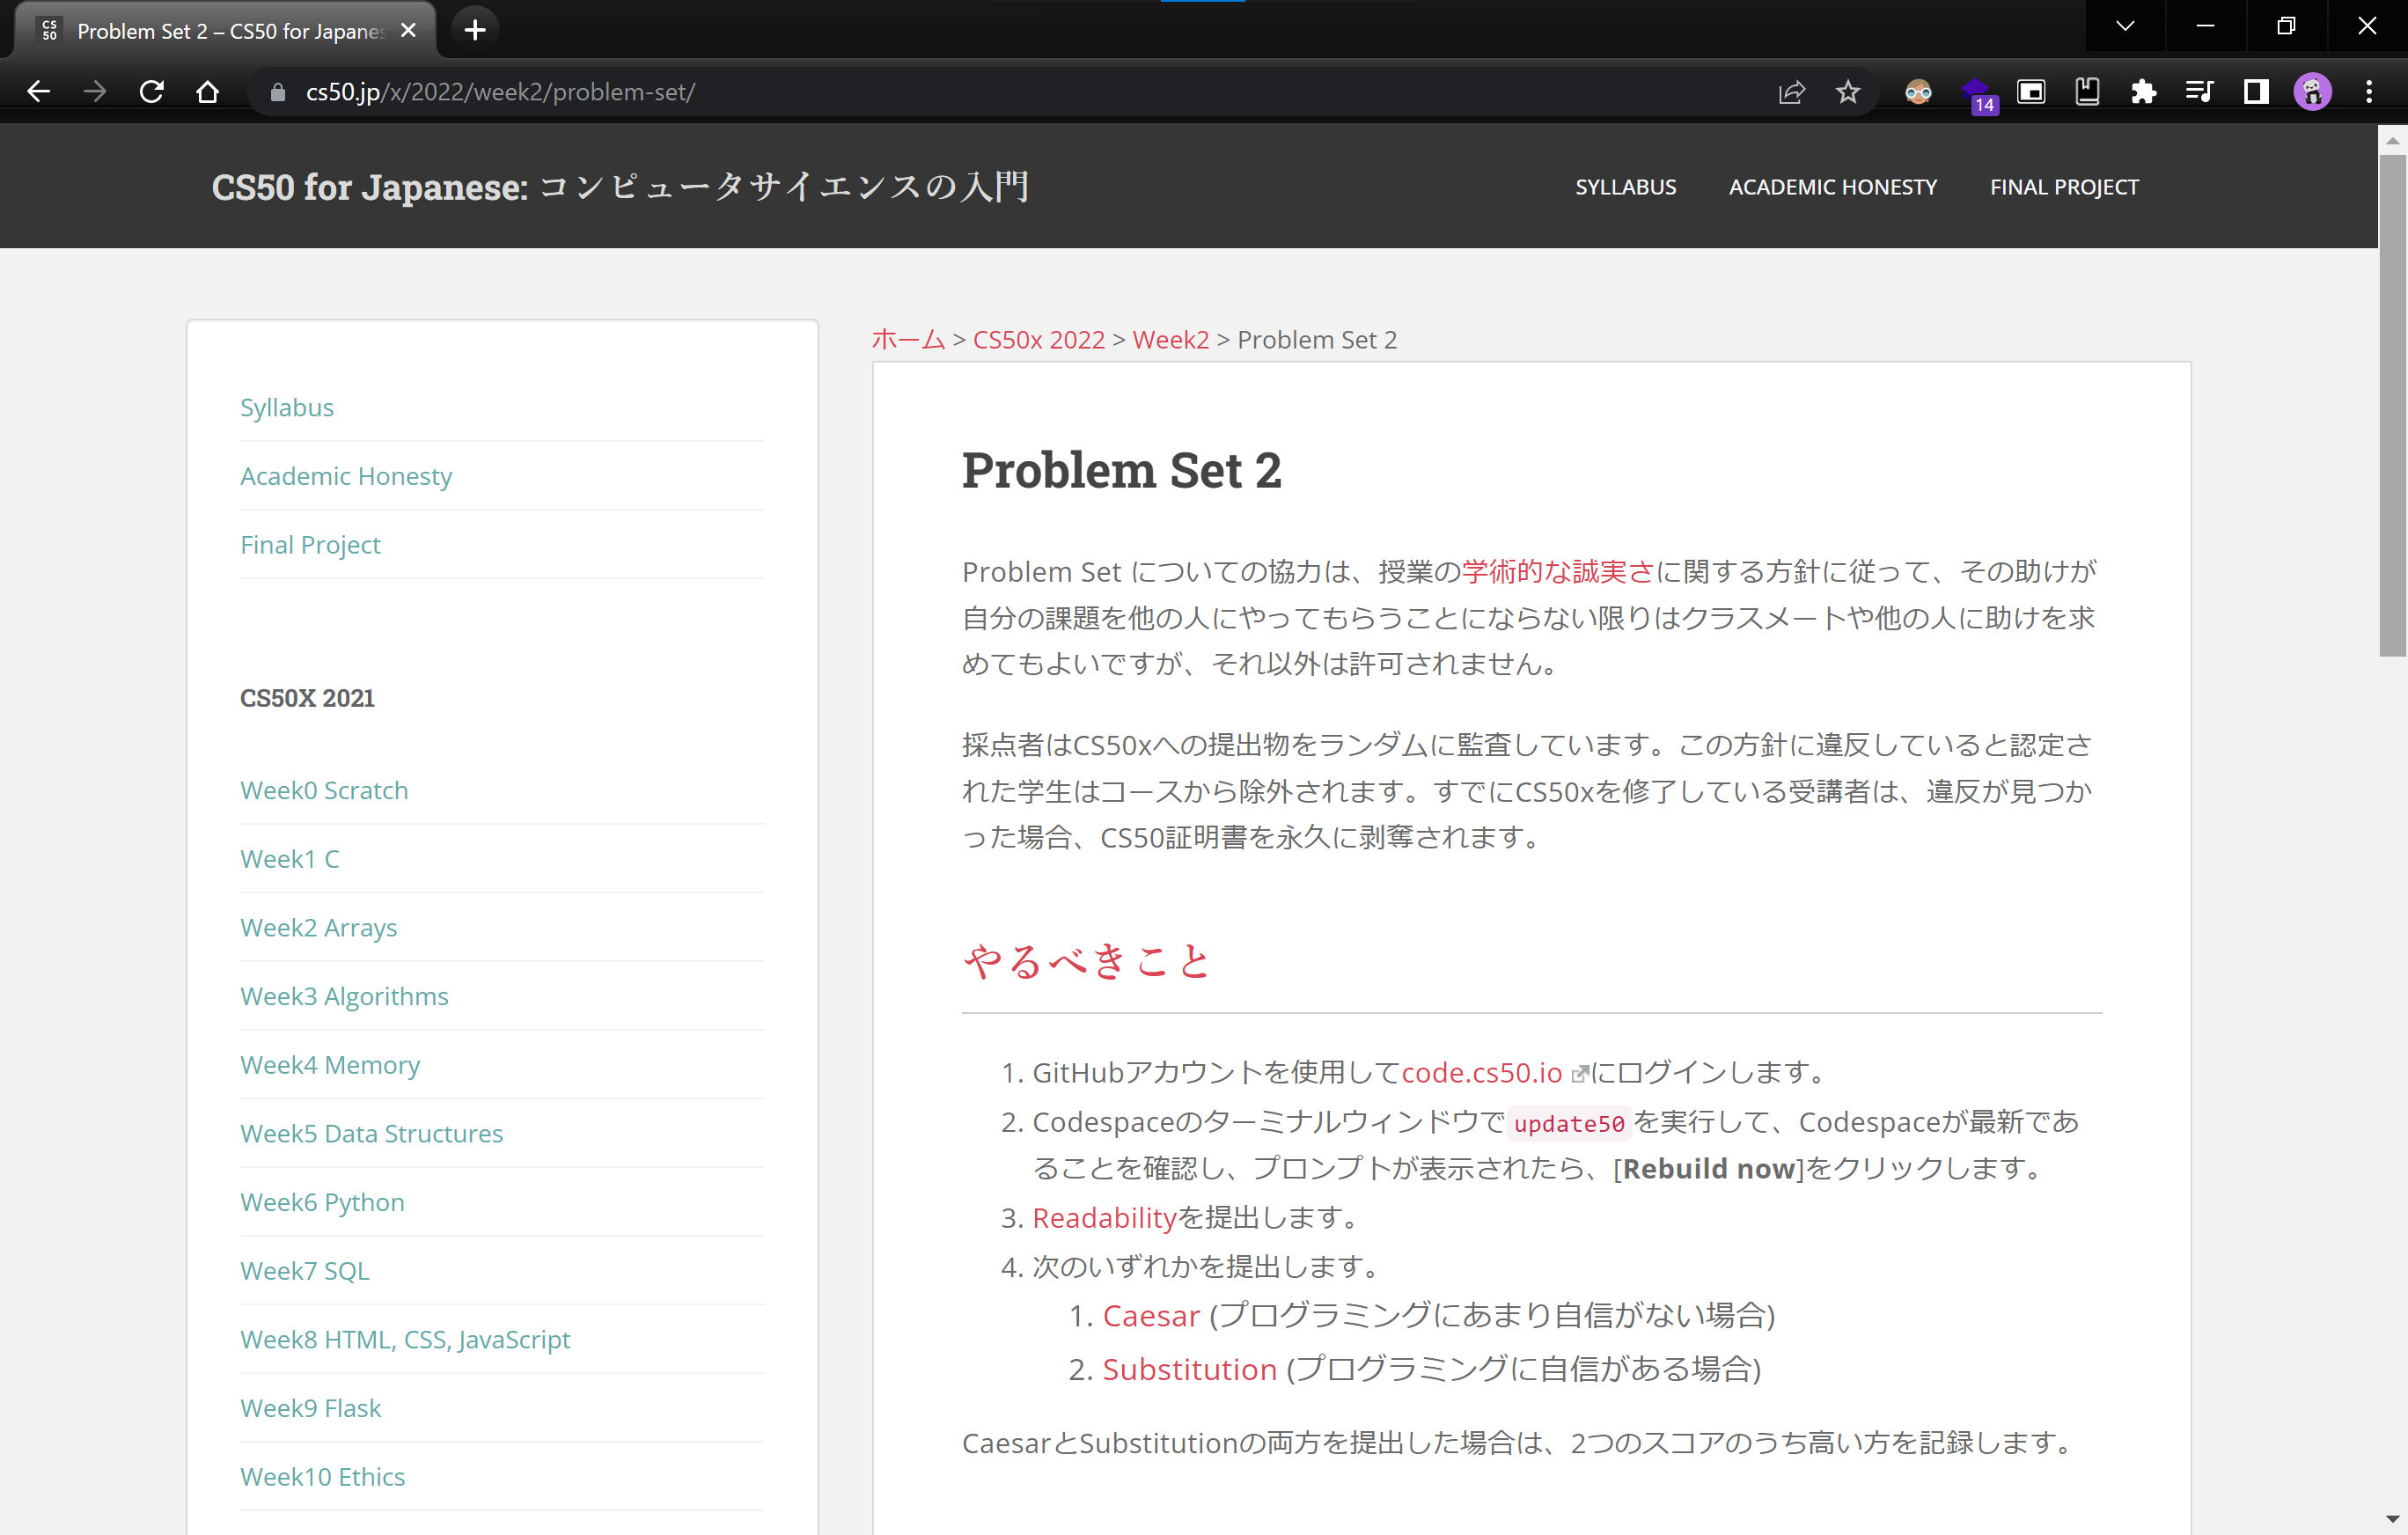Open FINAL PROJECT in top menu
This screenshot has width=2408, height=1535.
[2063, 187]
